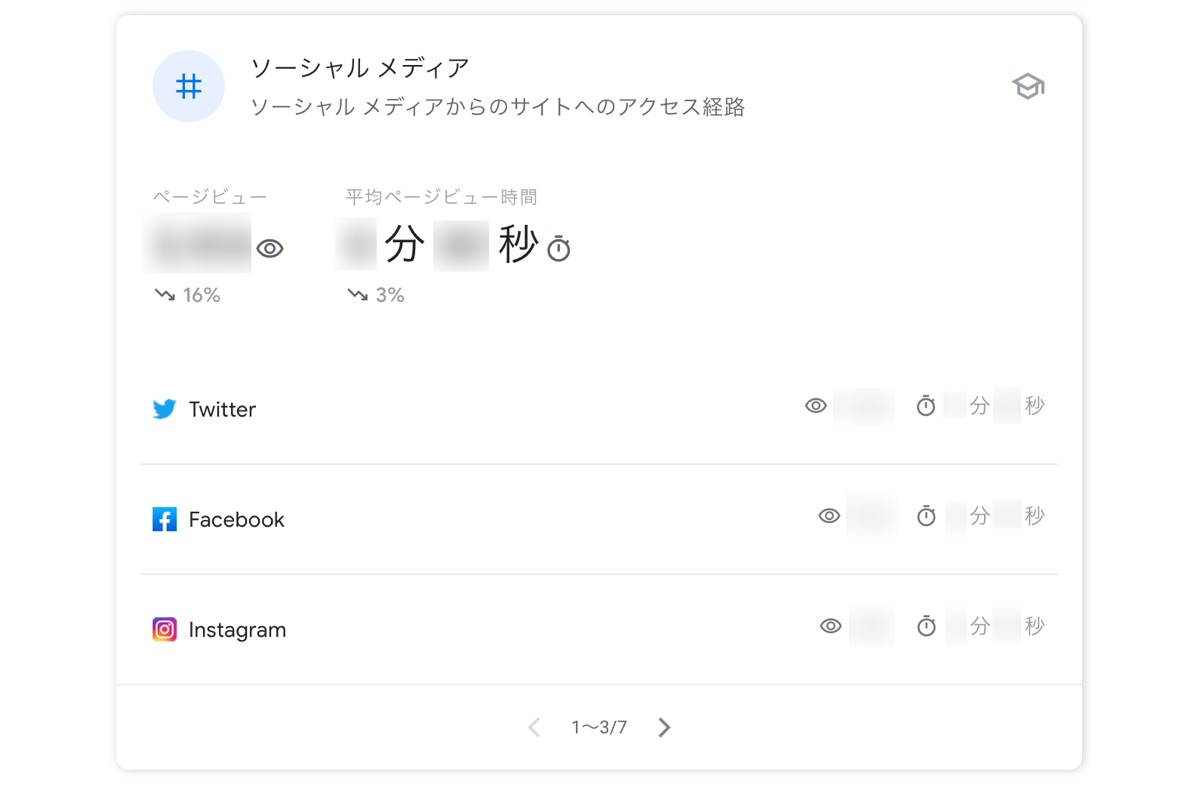The height and width of the screenshot is (800, 1200).
Task: Click the Facebook logo icon
Action: (x=164, y=519)
